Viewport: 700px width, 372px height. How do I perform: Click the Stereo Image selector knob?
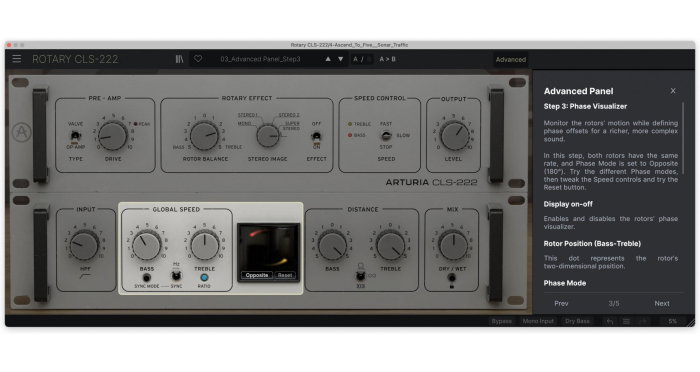[268, 136]
